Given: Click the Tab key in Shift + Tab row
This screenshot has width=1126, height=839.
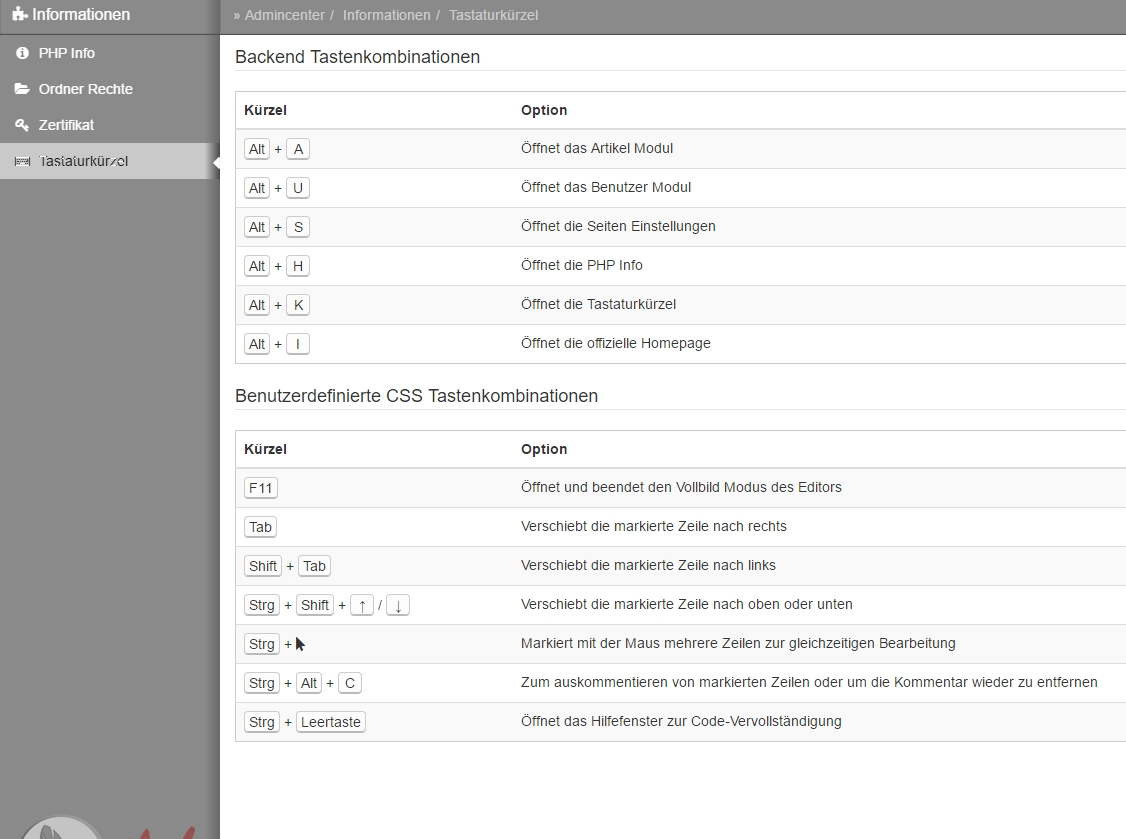Looking at the screenshot, I should 315,566.
